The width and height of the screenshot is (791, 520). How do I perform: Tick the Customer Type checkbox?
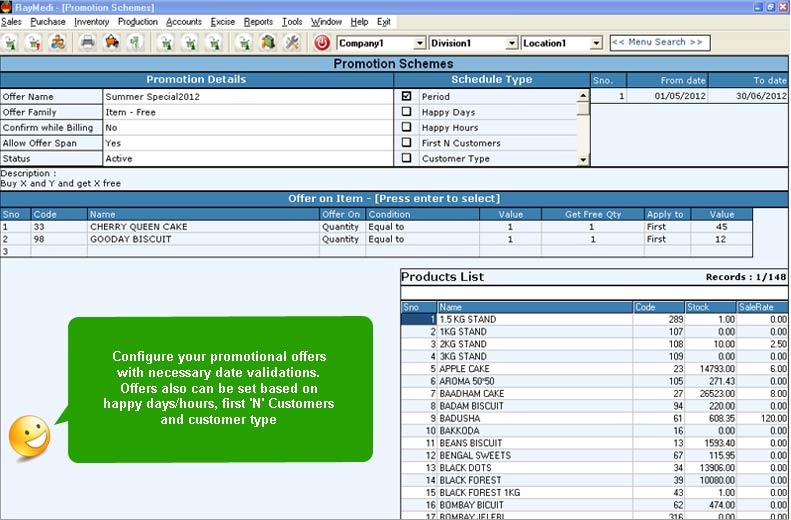pyautogui.click(x=407, y=158)
